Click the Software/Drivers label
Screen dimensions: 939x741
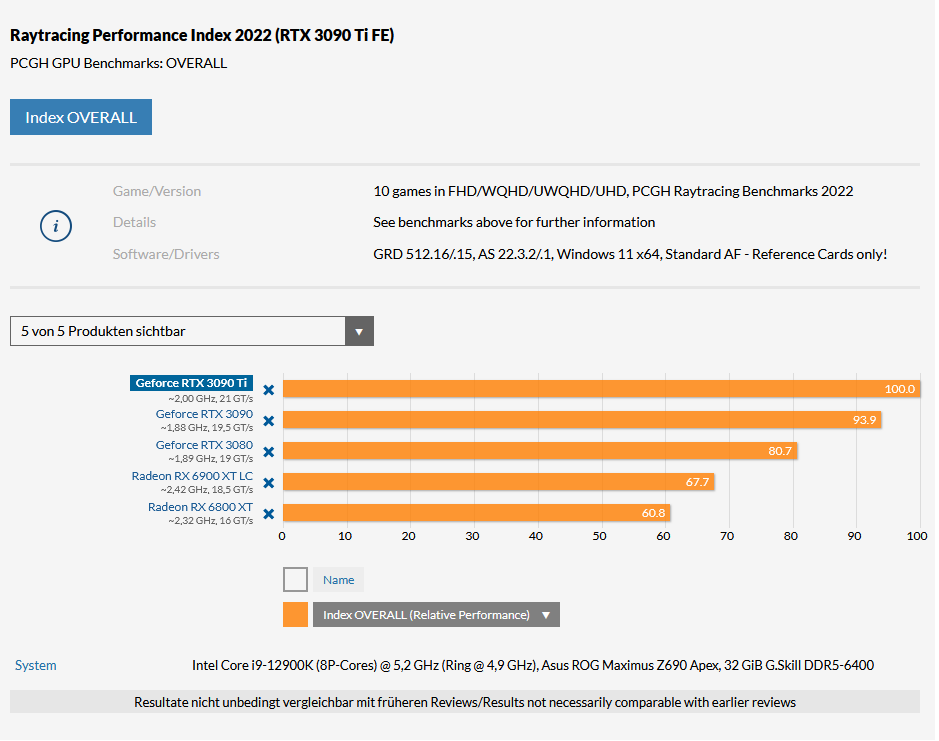pyautogui.click(x=166, y=255)
